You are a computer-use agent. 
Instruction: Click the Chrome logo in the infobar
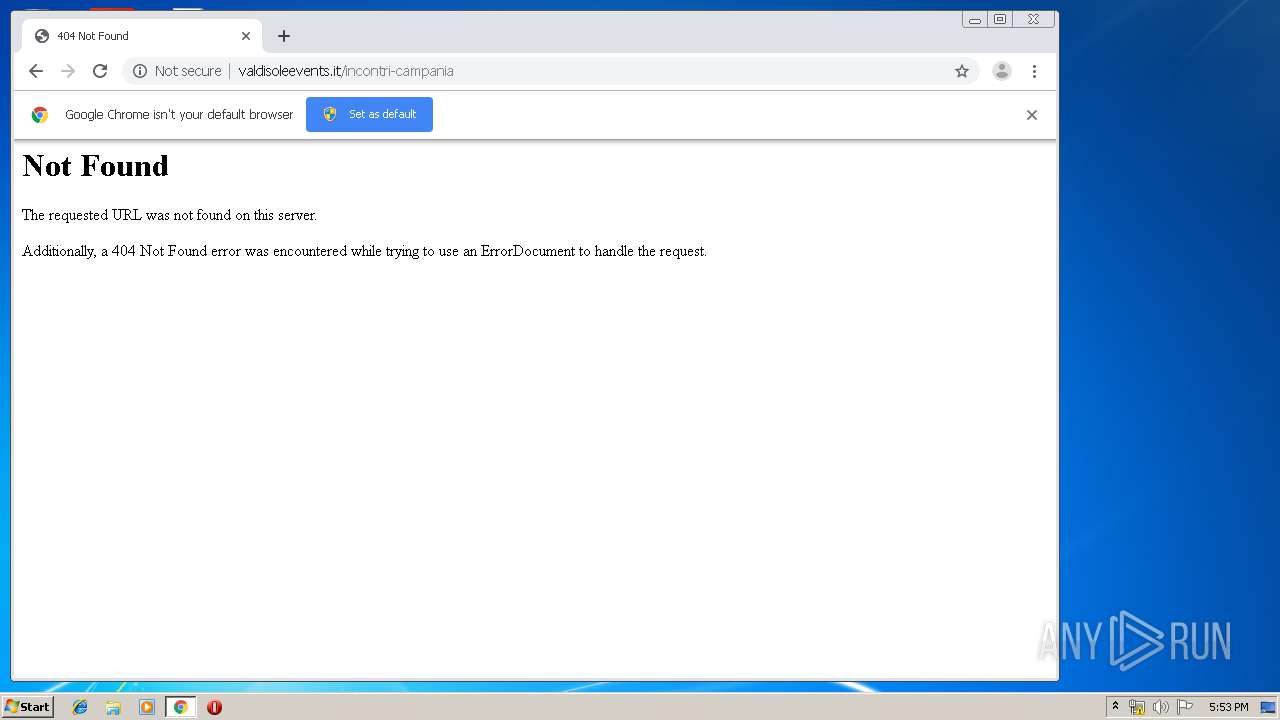(39, 115)
